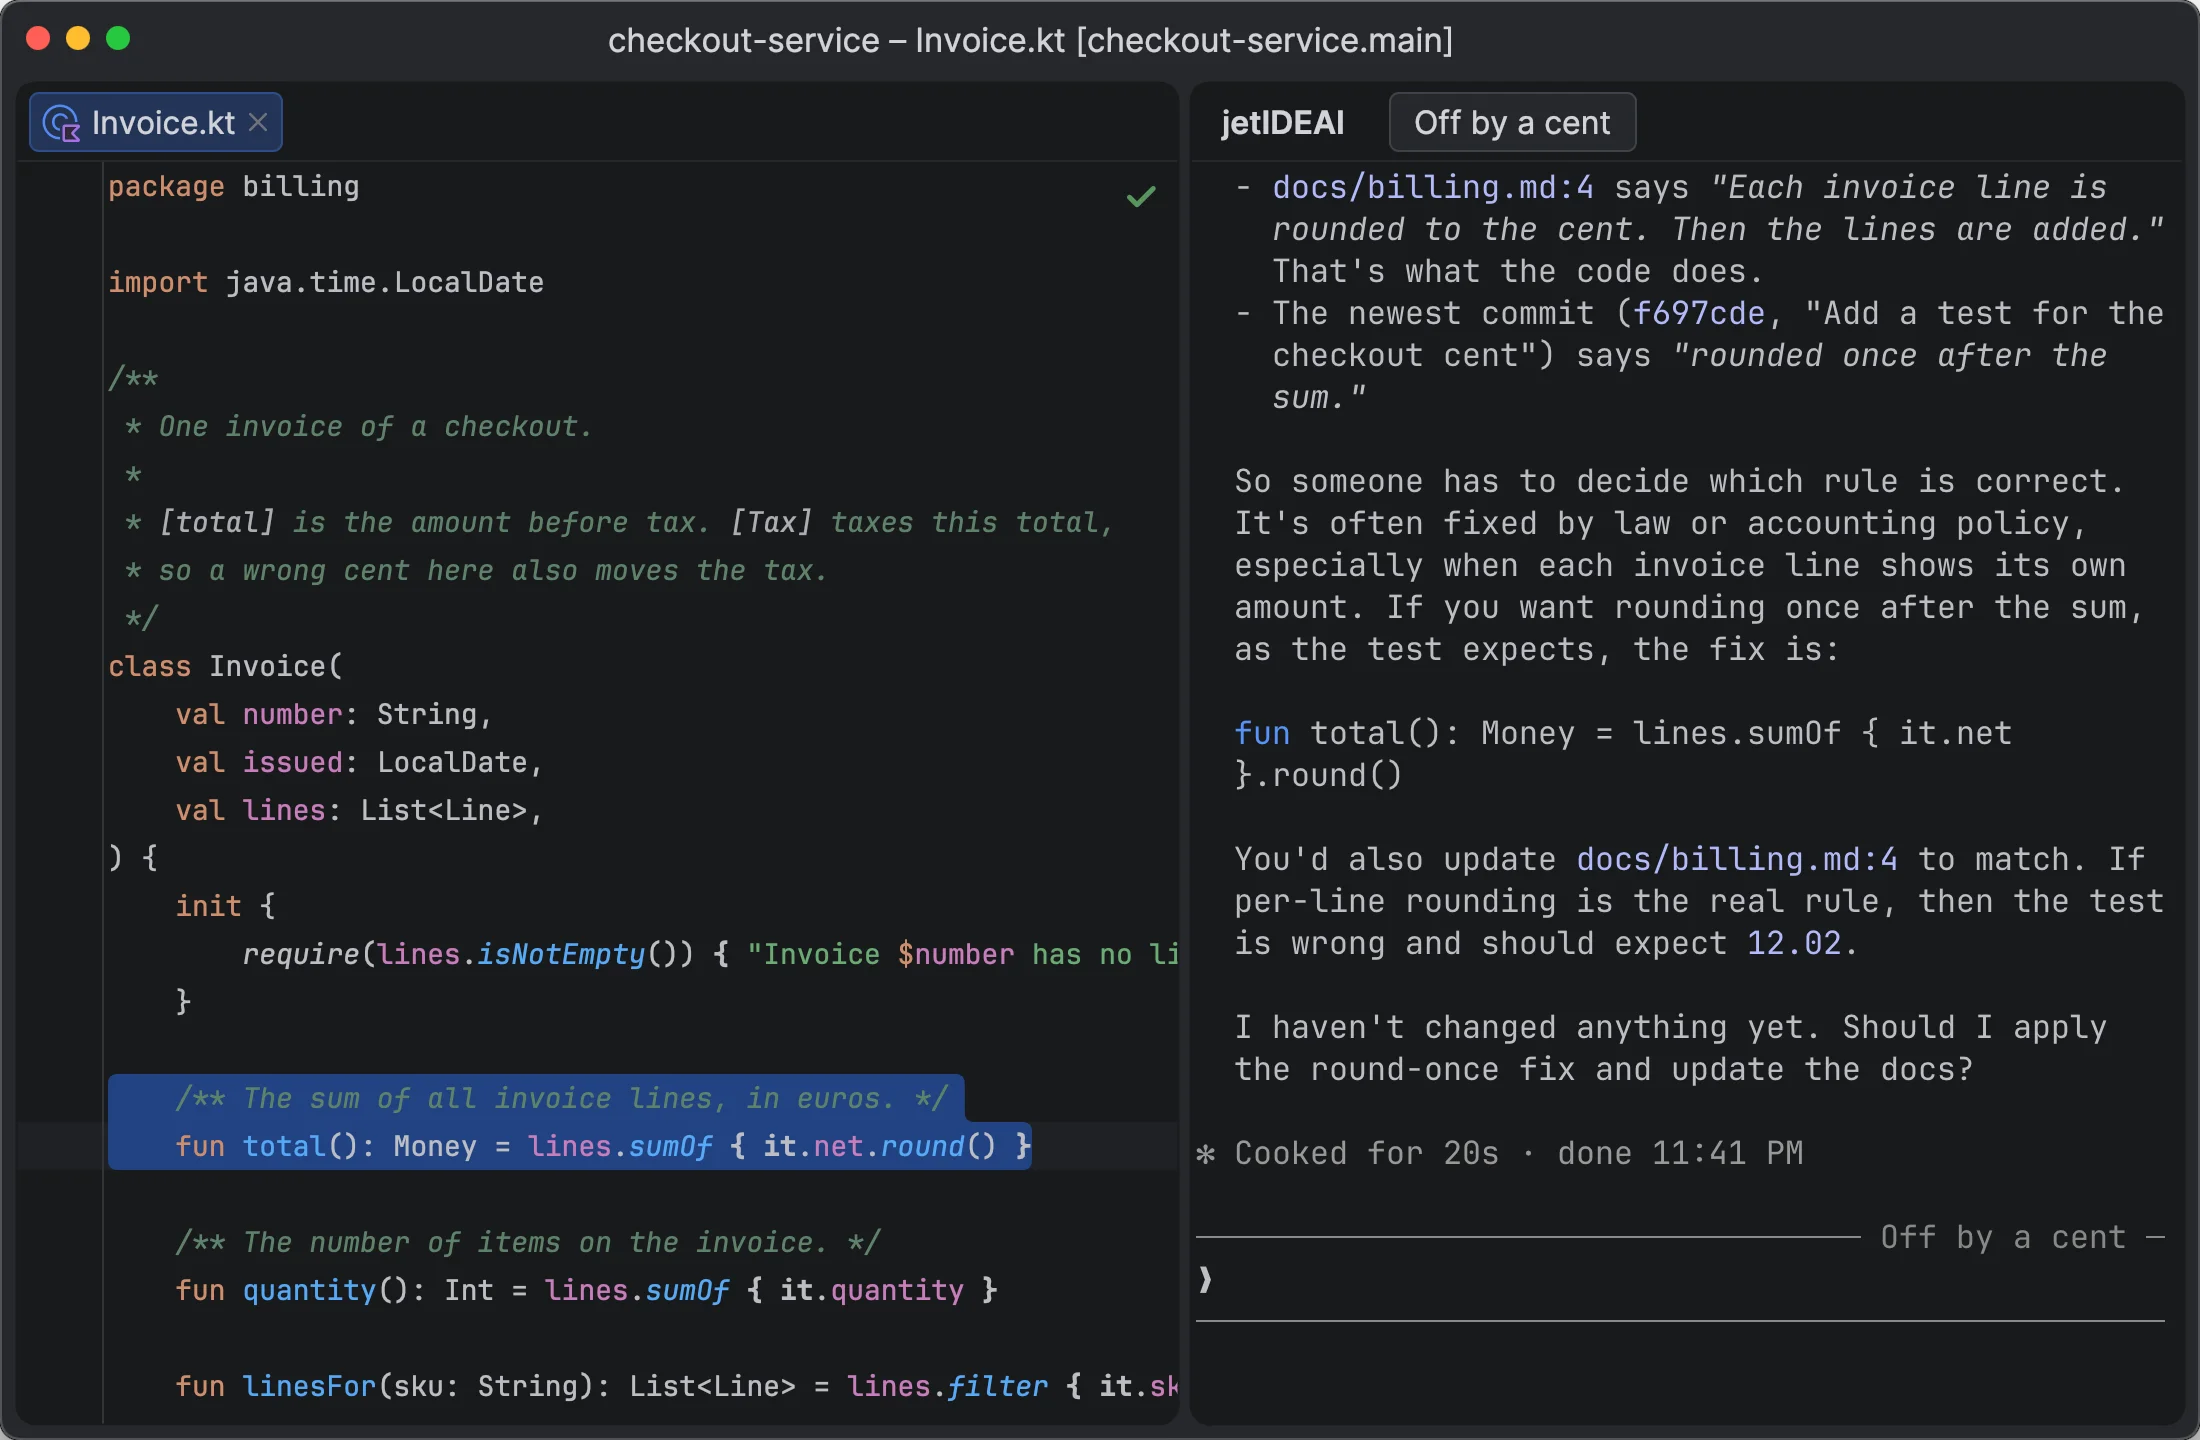Click the yellow minimize window button
Image resolution: width=2200 pixels, height=1440 pixels.
point(78,38)
